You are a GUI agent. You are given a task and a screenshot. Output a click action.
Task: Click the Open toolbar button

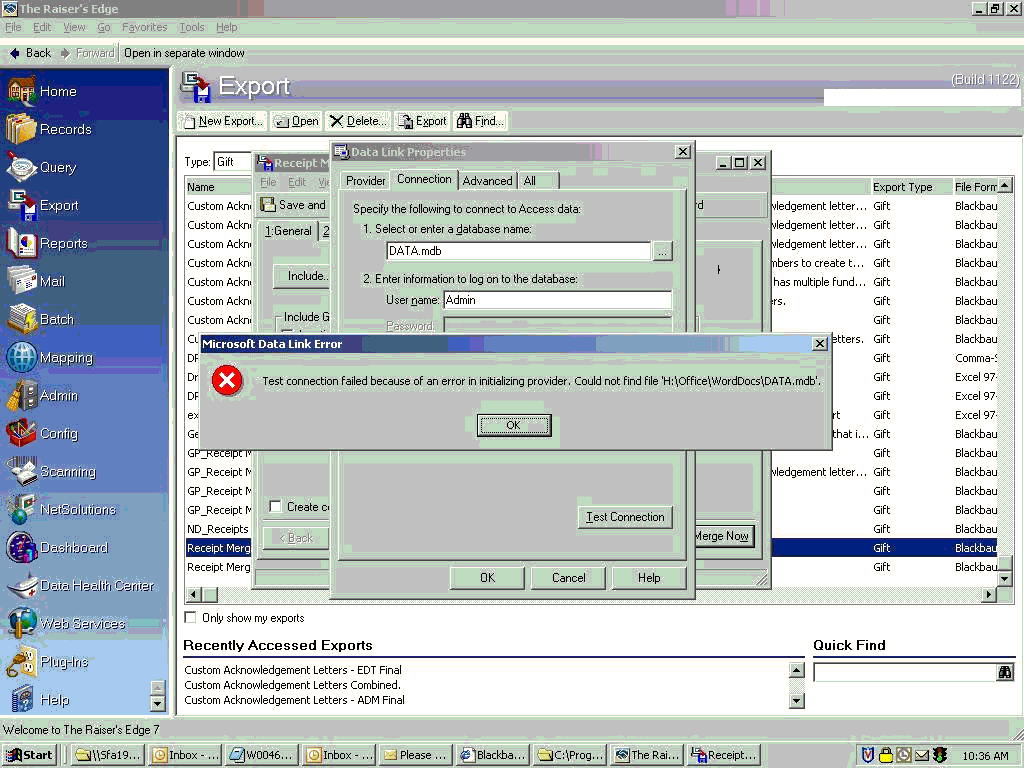pos(296,121)
